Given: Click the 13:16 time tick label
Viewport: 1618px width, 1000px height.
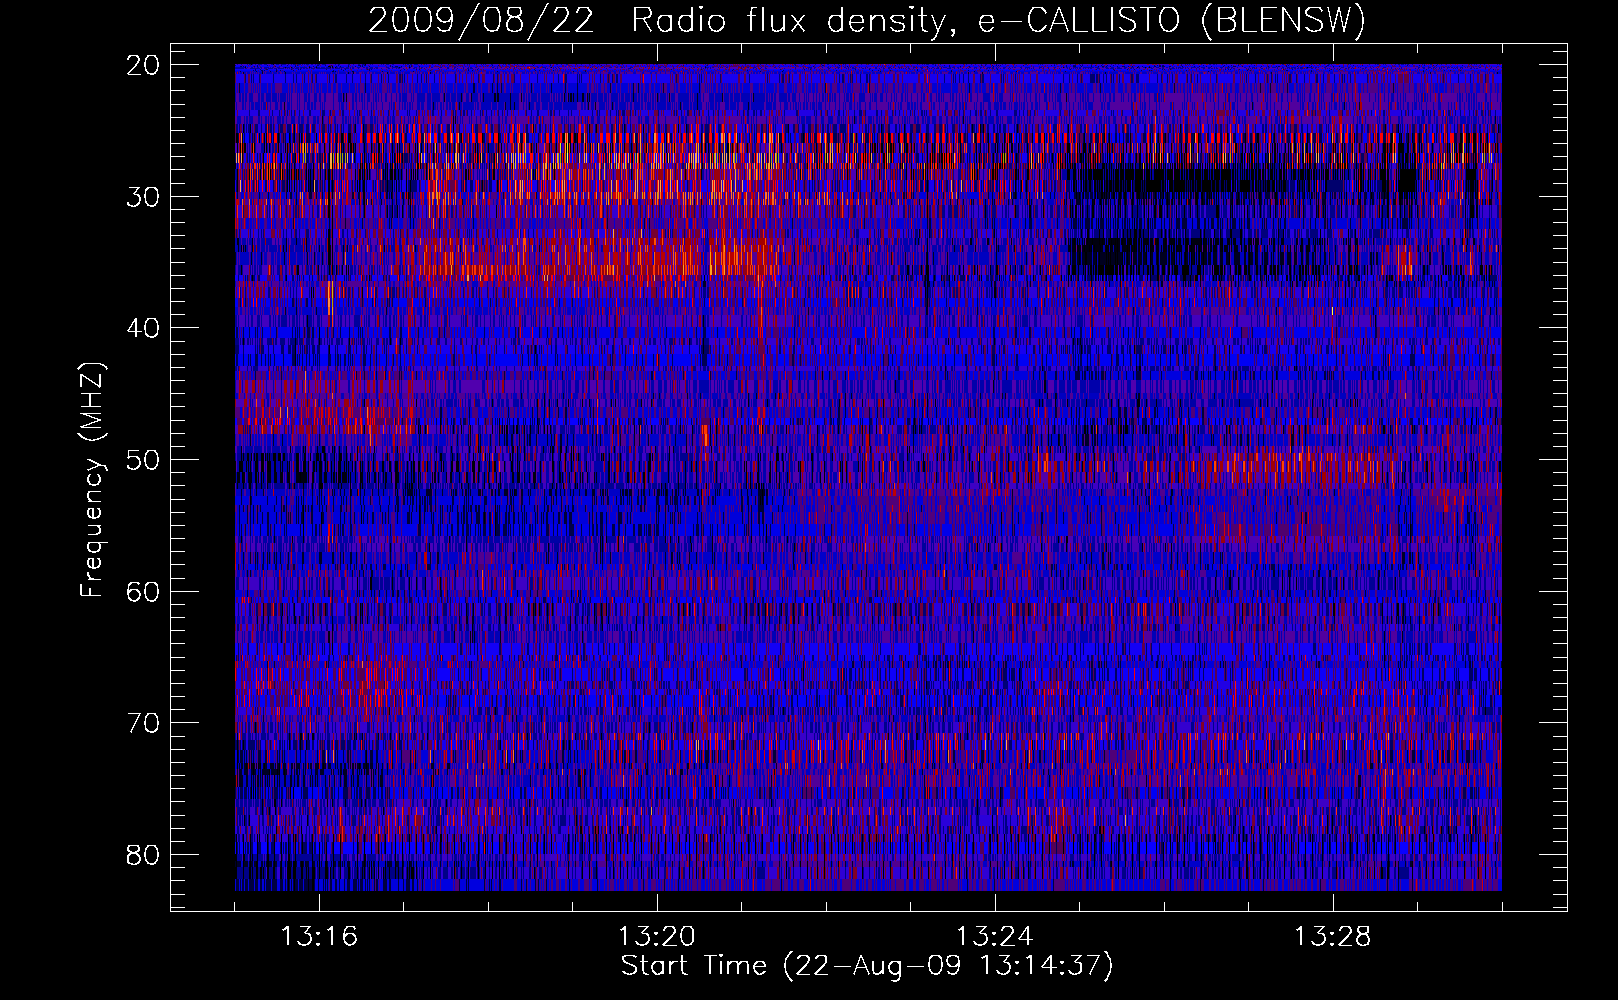Looking at the screenshot, I should click(319, 937).
